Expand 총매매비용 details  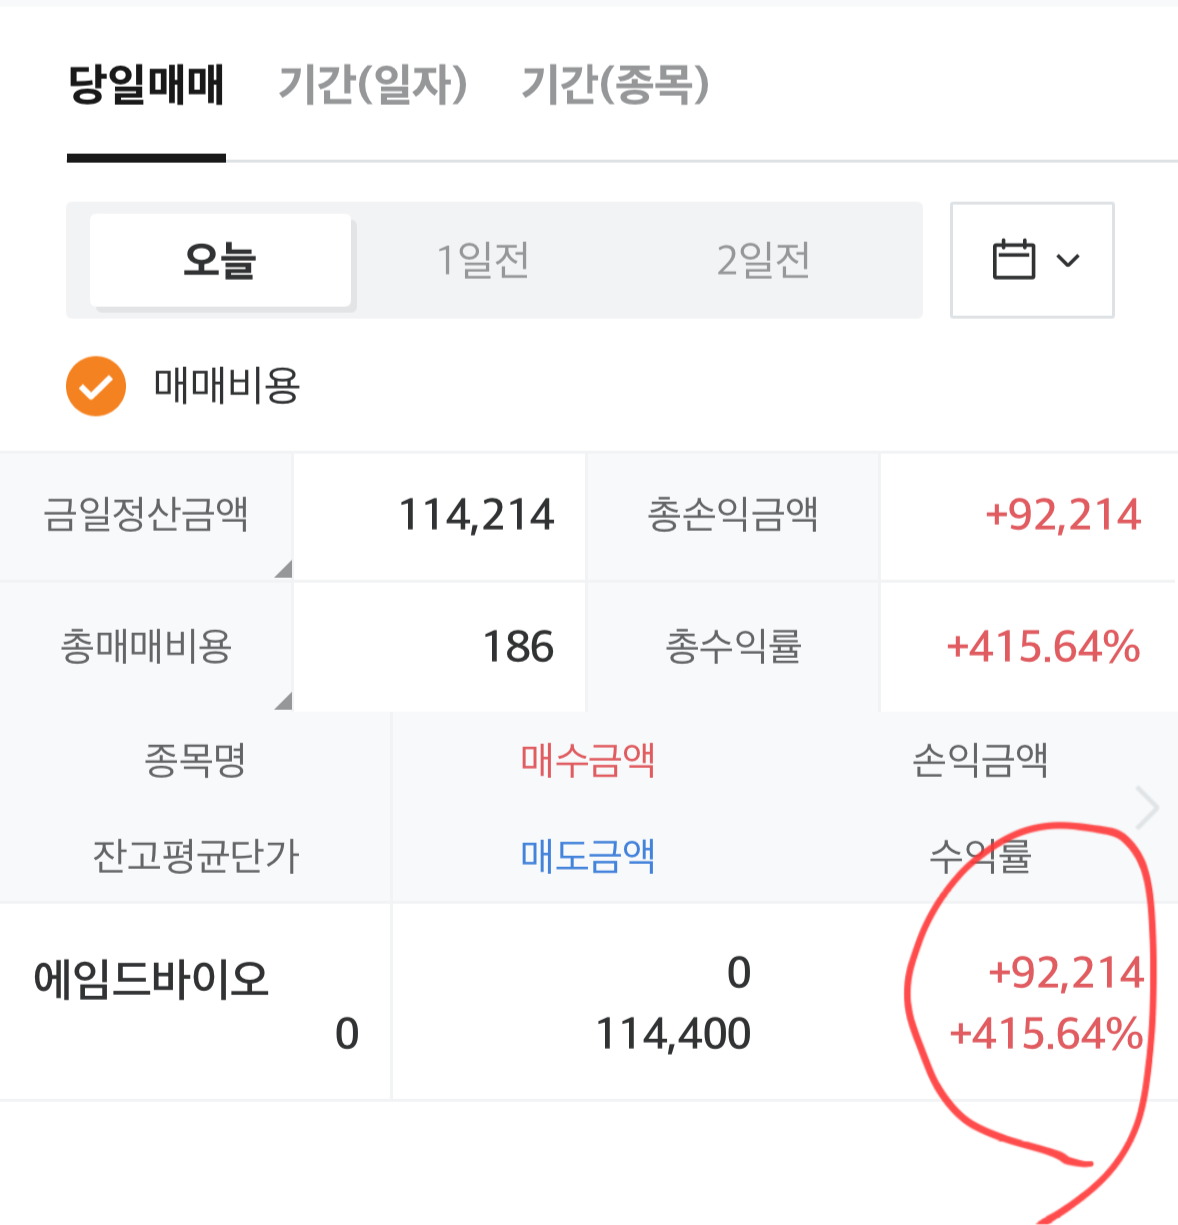point(146,647)
